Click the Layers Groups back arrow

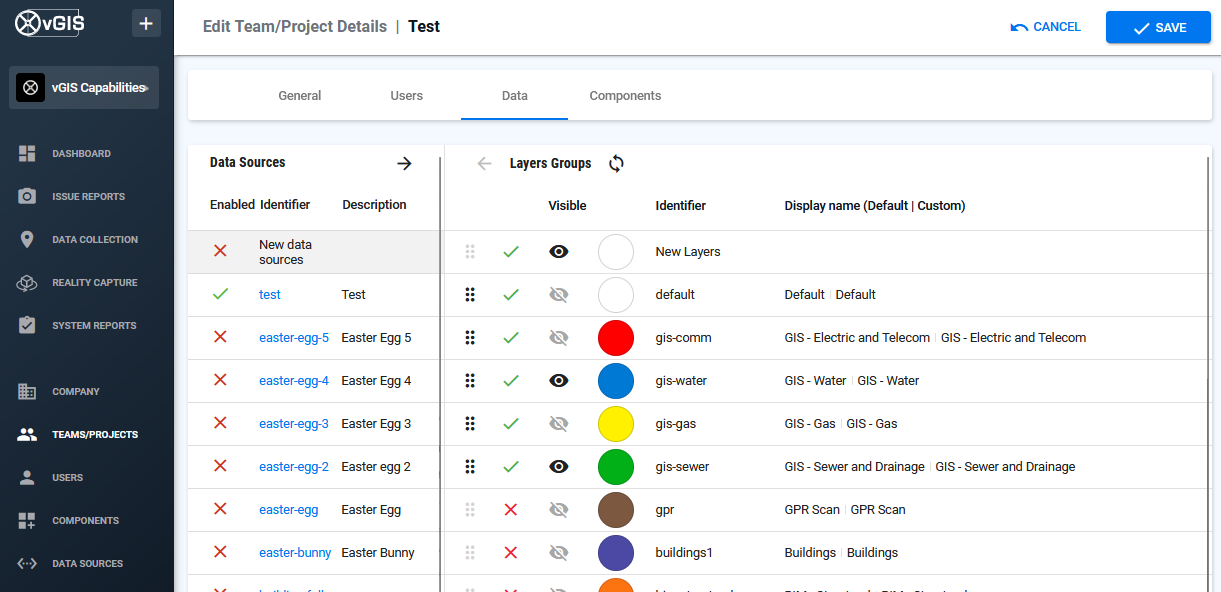485,164
